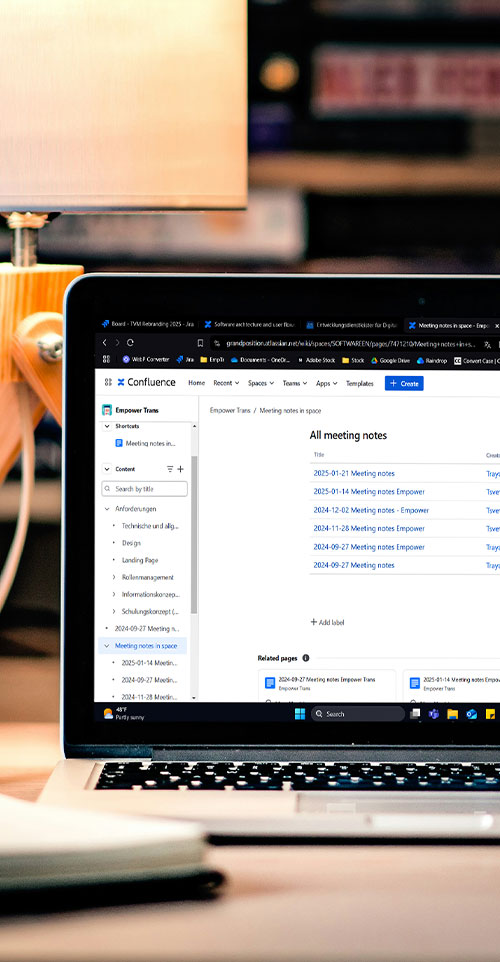Viewport: 500px width, 962px height.
Task: Open the Adobe Stock bookmark
Action: pyautogui.click(x=317, y=360)
